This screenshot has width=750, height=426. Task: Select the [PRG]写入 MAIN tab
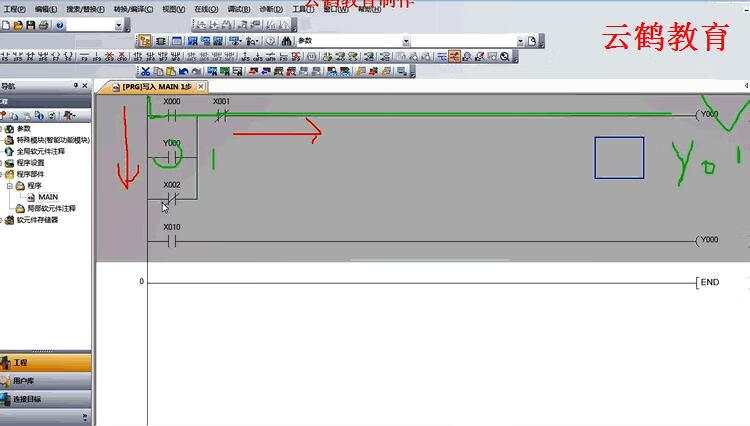[152, 87]
